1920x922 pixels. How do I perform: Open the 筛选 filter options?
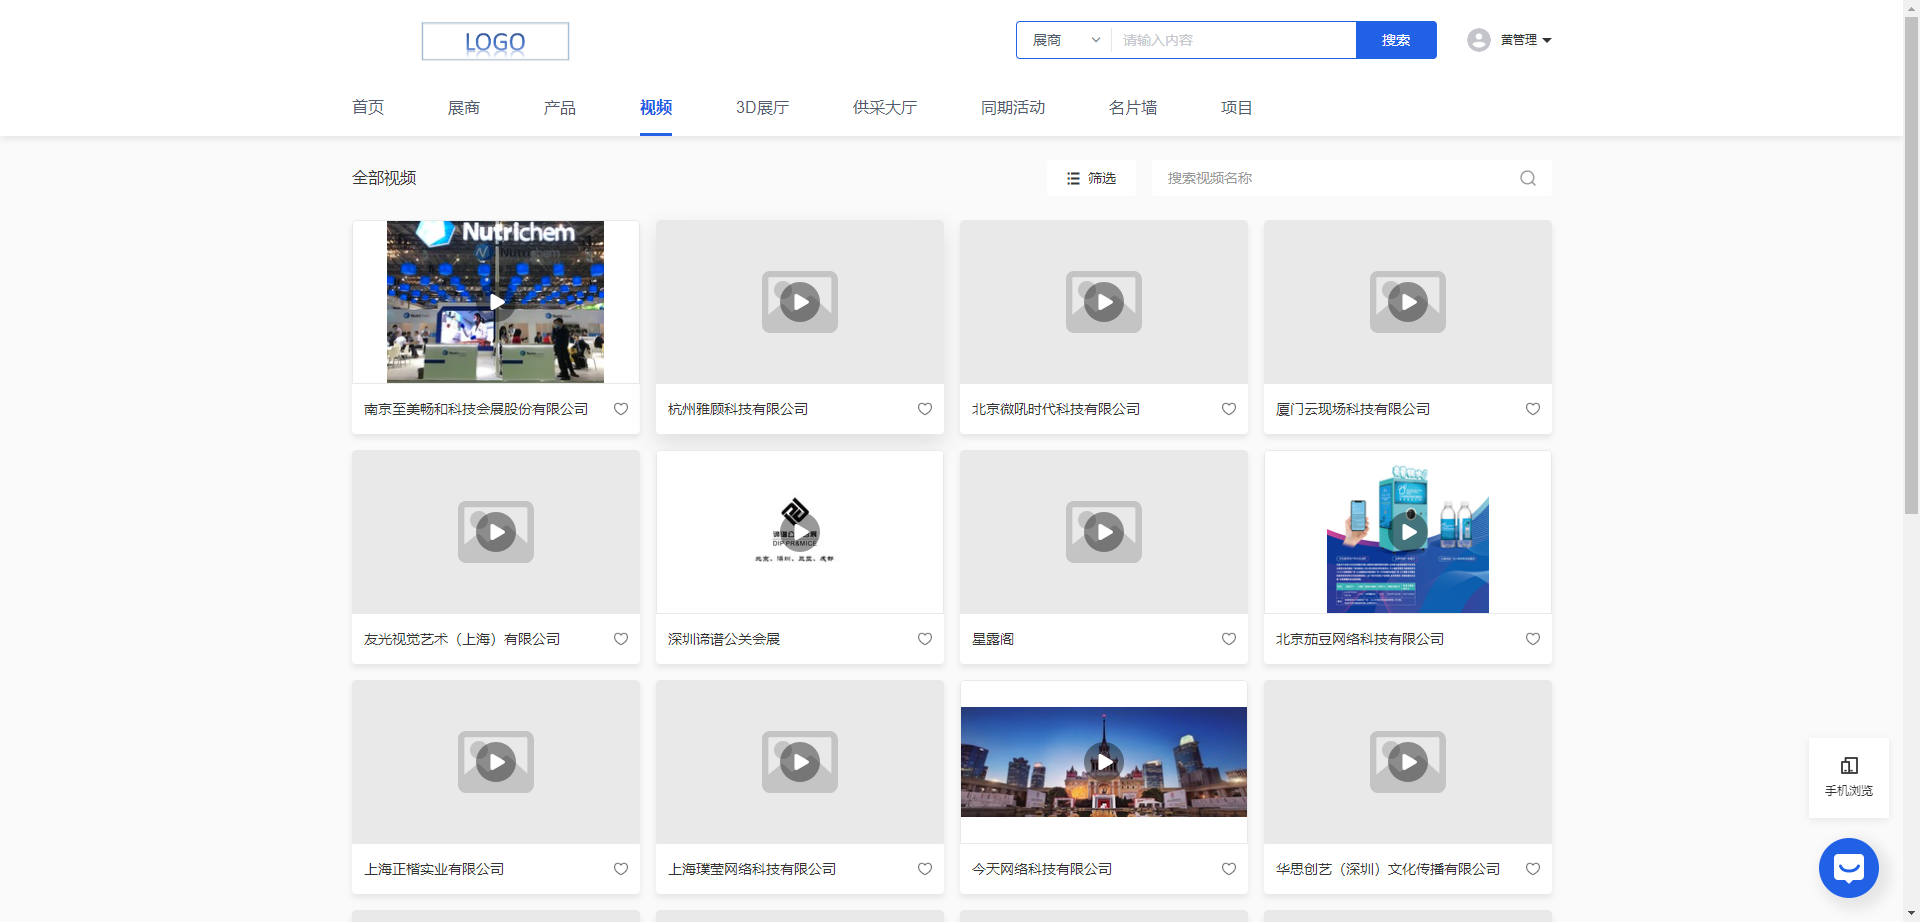click(1091, 178)
